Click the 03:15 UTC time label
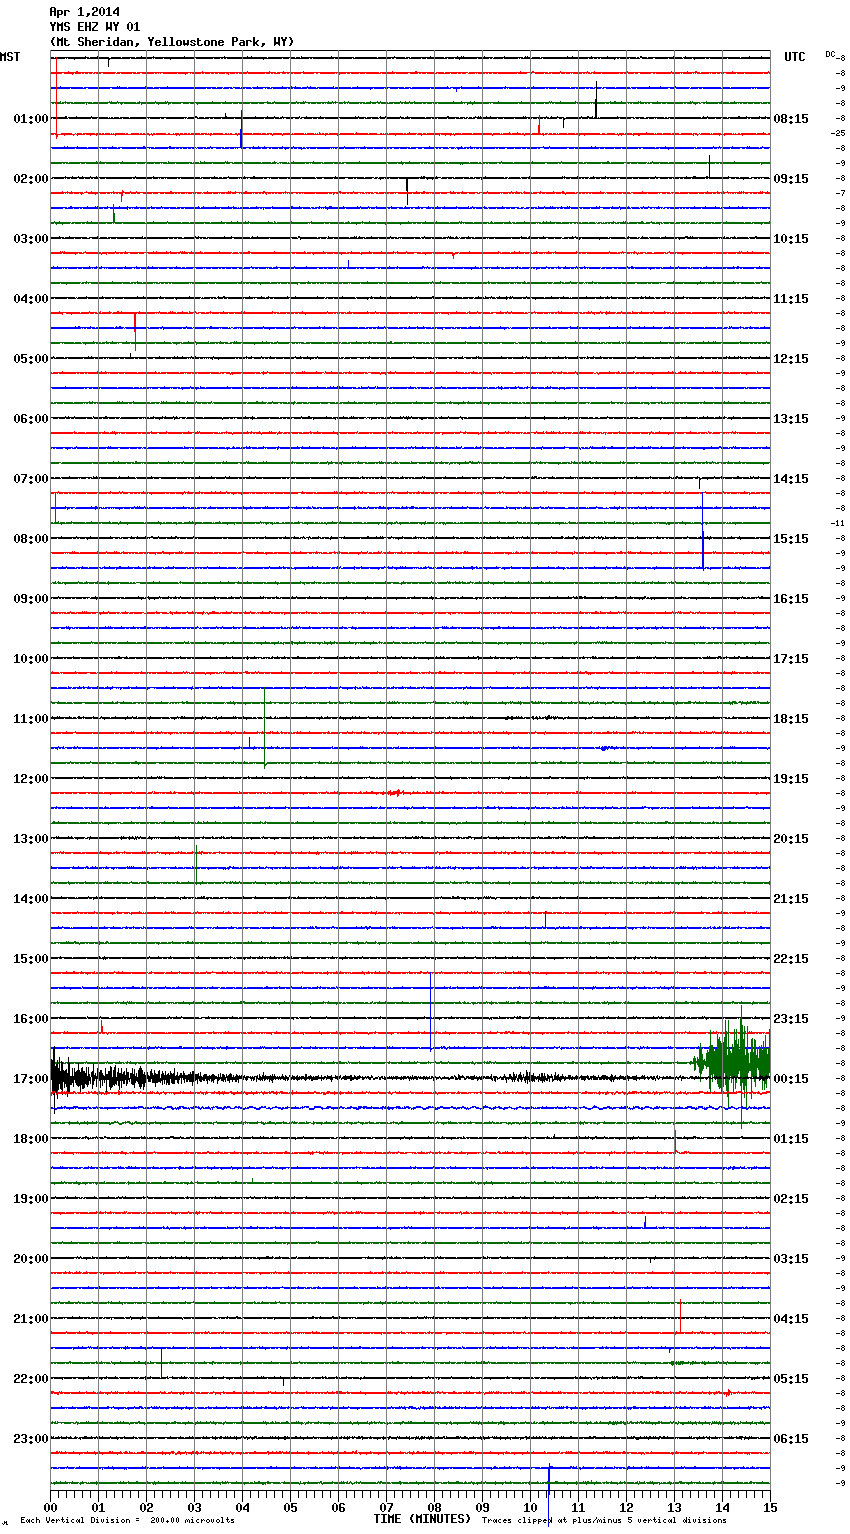This screenshot has height=1534, width=850. [x=791, y=1259]
